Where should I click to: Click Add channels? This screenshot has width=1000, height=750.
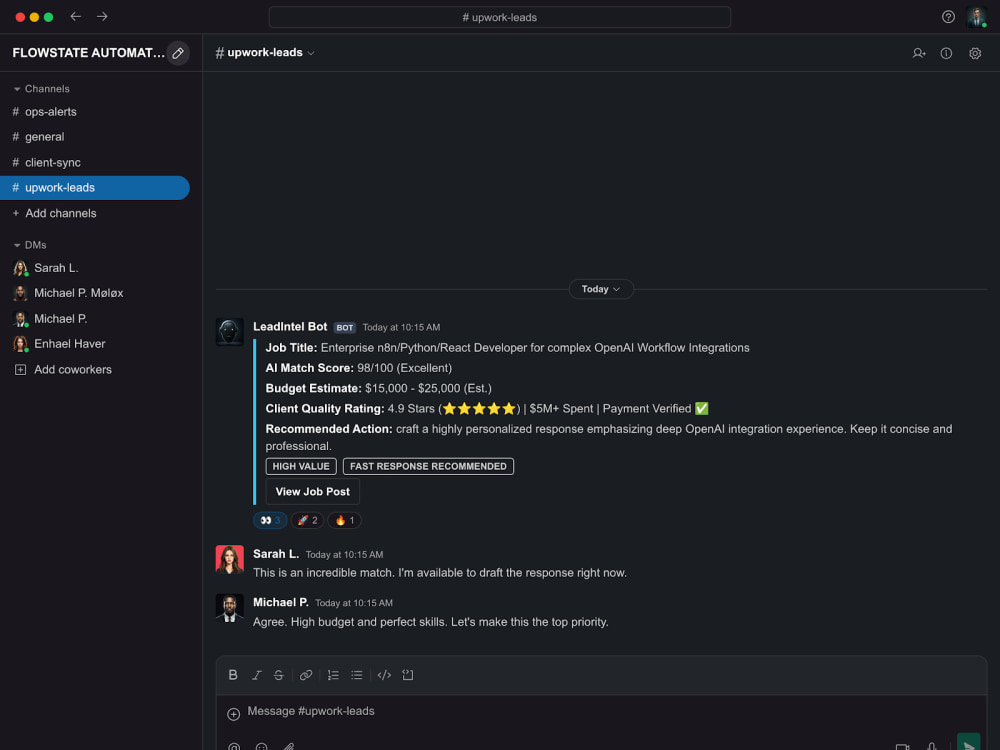point(55,214)
